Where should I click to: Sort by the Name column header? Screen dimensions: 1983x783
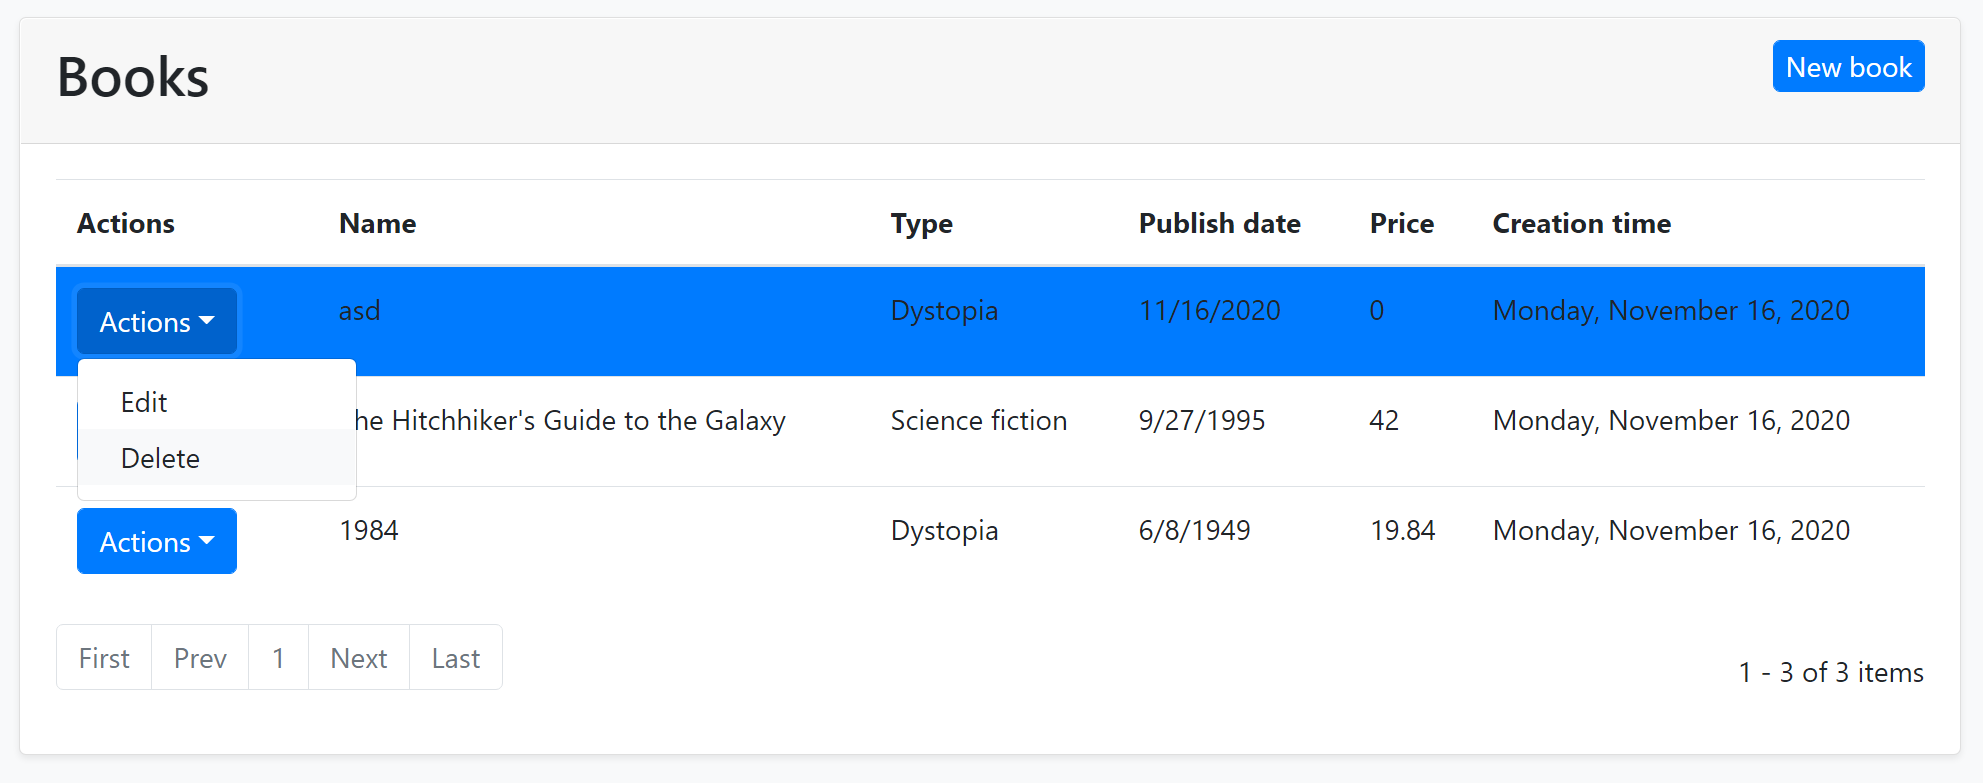tap(377, 223)
